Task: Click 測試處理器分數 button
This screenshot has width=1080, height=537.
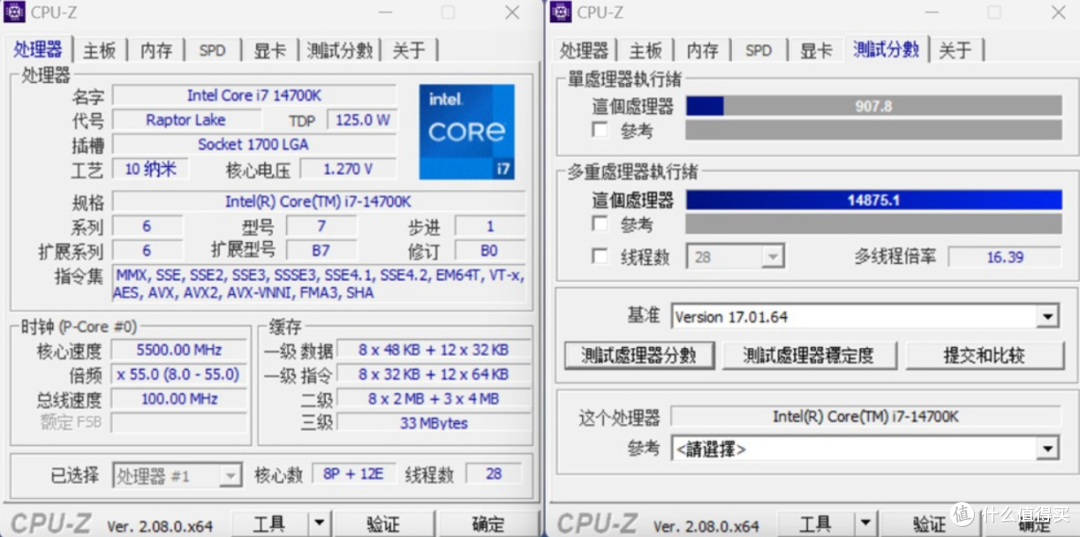Action: (x=638, y=355)
